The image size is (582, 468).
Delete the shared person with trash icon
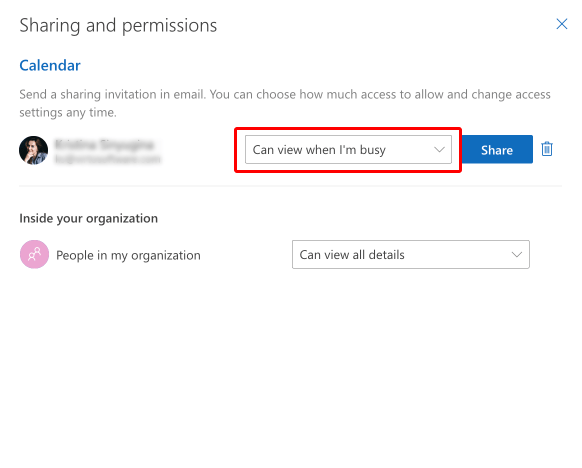pyautogui.click(x=547, y=149)
